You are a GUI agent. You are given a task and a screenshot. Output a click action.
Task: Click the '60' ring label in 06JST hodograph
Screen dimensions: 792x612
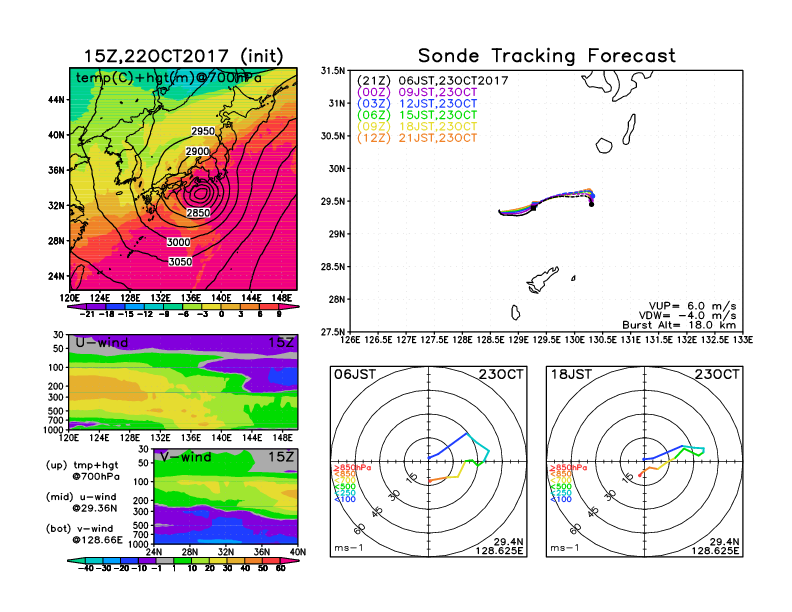point(360,528)
